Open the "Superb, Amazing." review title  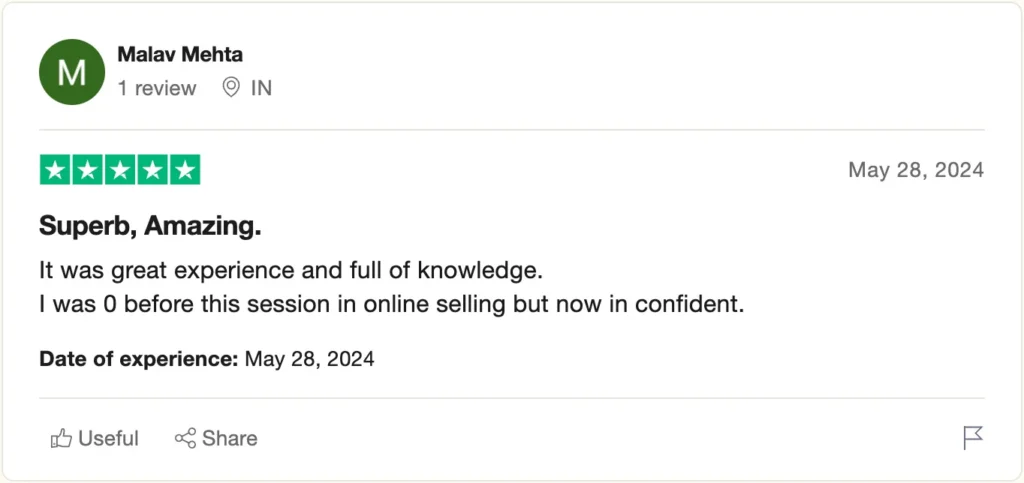[x=150, y=226]
